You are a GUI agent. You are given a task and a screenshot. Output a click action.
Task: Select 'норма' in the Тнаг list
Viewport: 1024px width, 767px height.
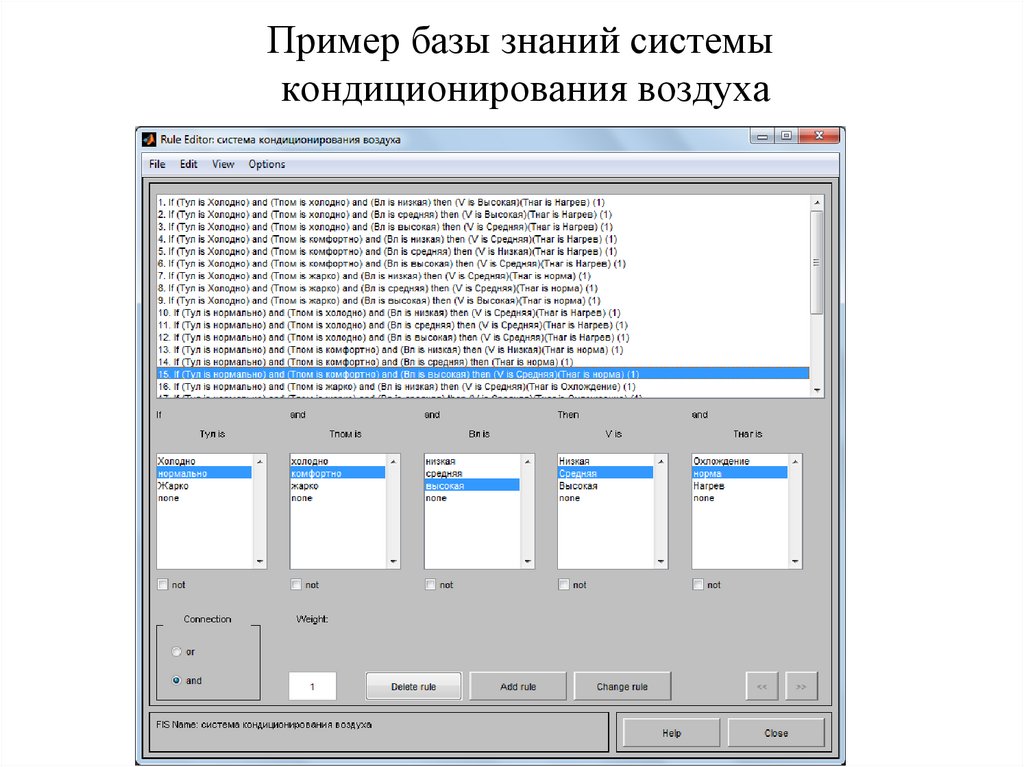coord(740,474)
